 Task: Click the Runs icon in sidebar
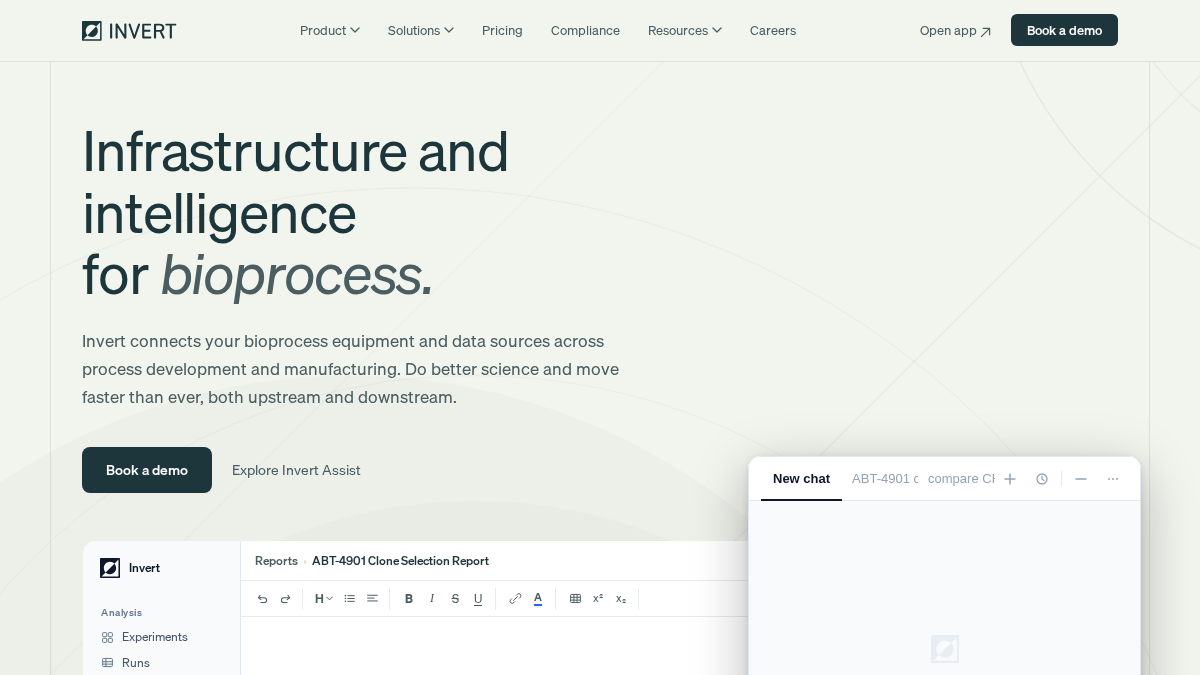point(107,663)
